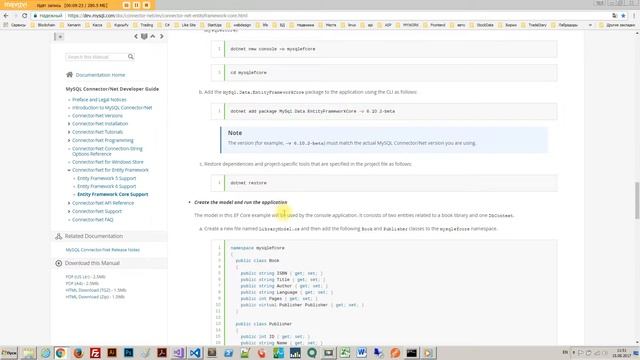Open Introduction to MySQL Connector/Net link

(x=112, y=108)
